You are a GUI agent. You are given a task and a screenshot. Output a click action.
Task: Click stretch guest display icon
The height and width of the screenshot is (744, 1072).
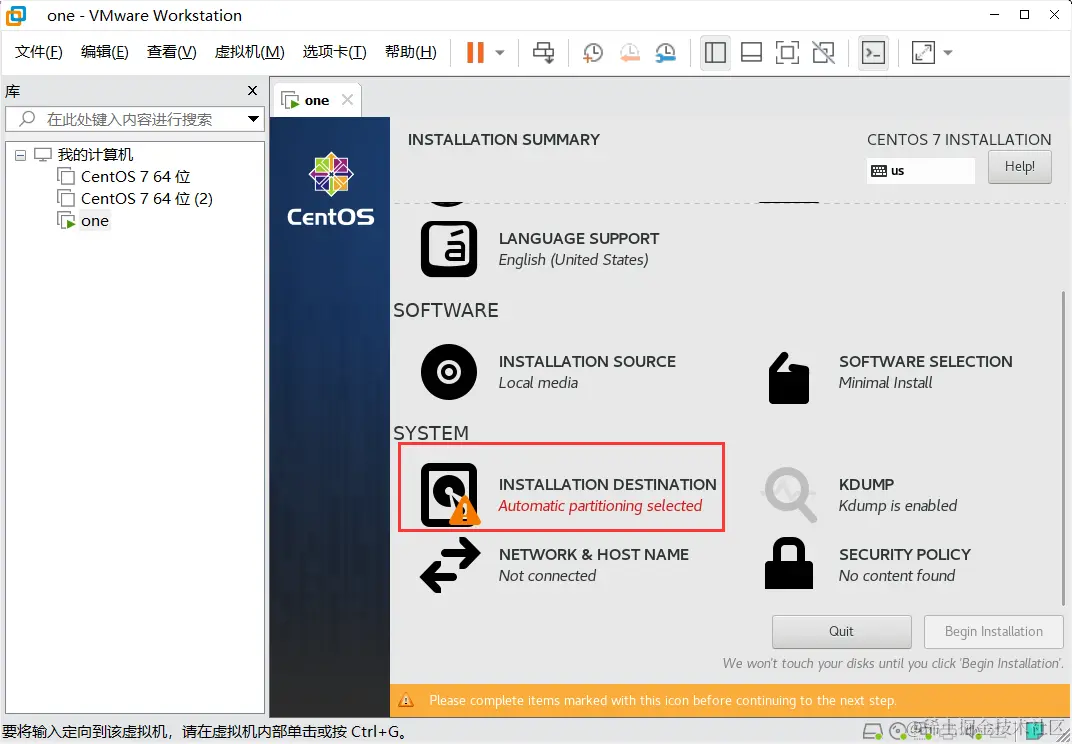tap(923, 53)
